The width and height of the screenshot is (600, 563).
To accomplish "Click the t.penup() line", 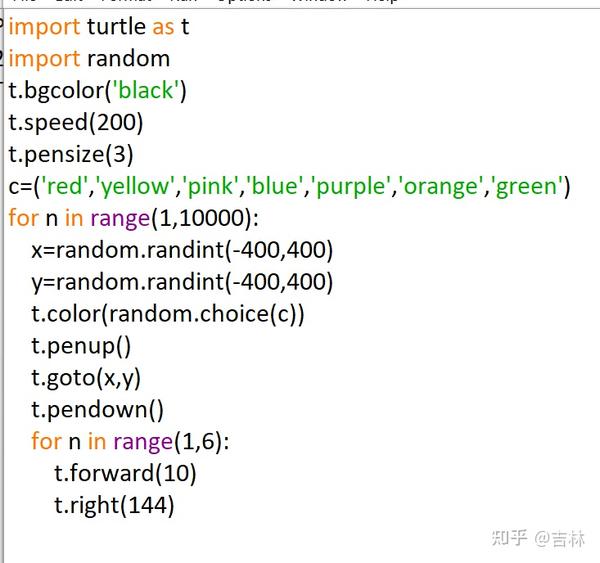I will [81, 347].
